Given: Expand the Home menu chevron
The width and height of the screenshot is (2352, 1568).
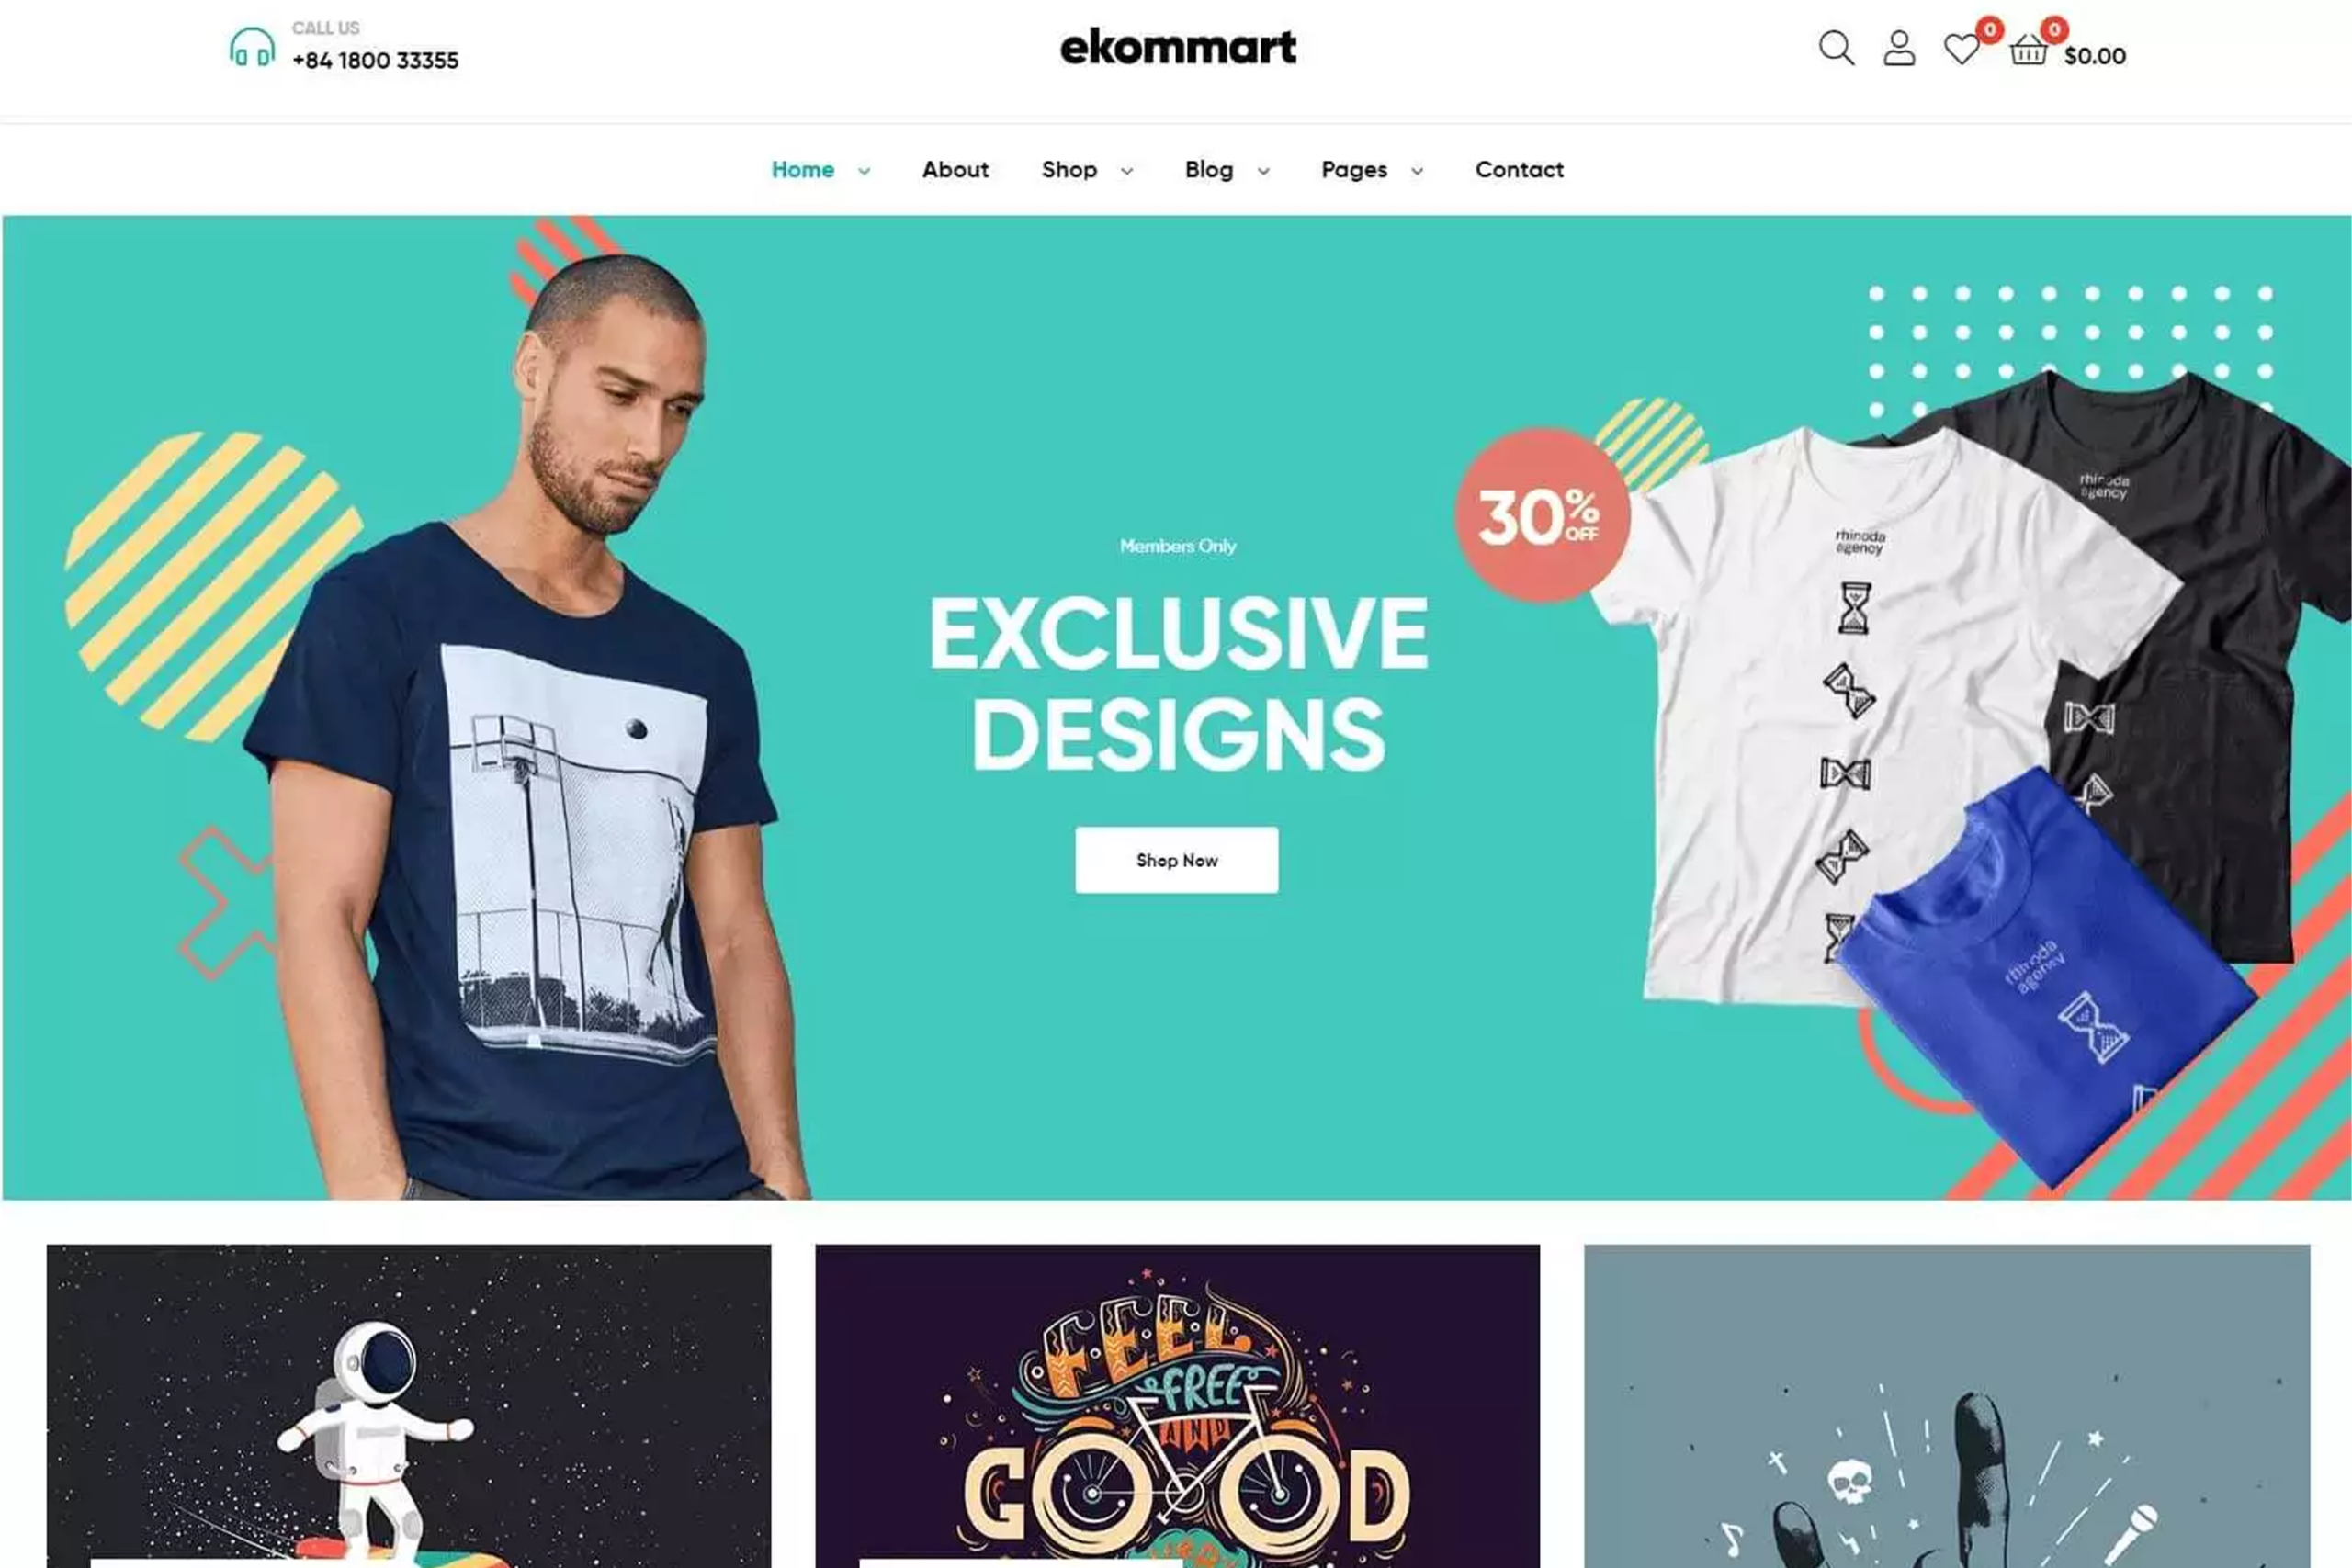Looking at the screenshot, I should point(864,171).
